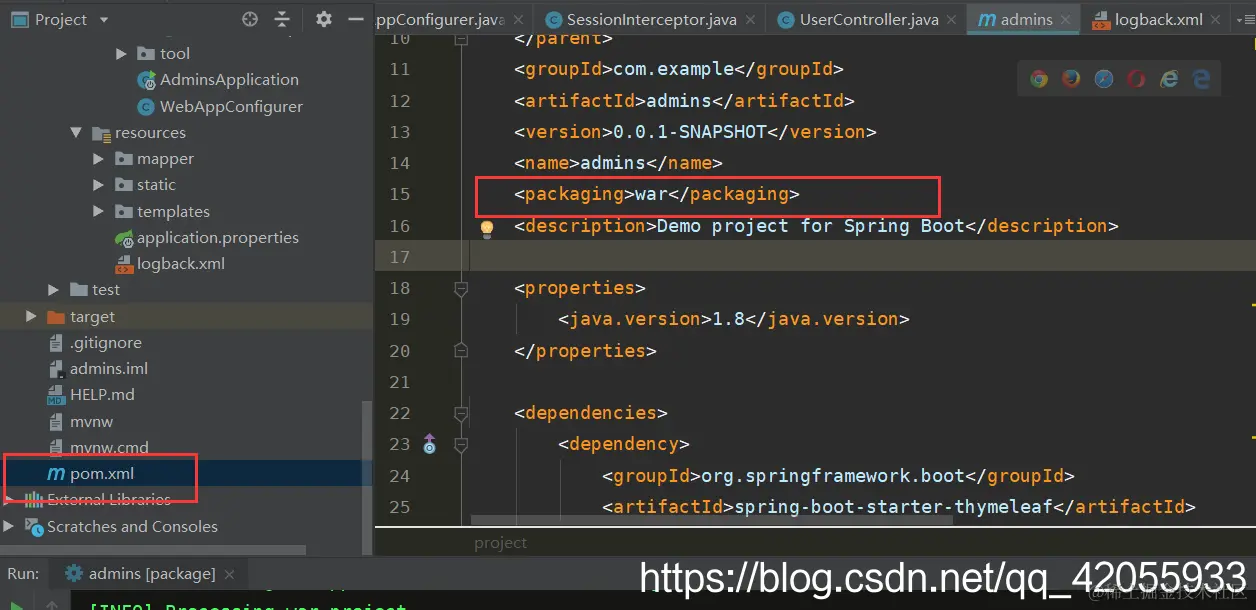
Task: Click 'spring-boot-starter-thymeleaf' artifactId text
Action: click(894, 507)
